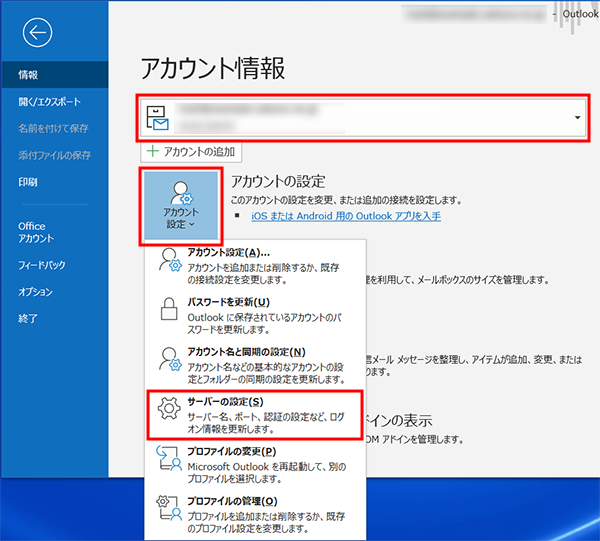Open オプション from the sidebar

coord(35,291)
